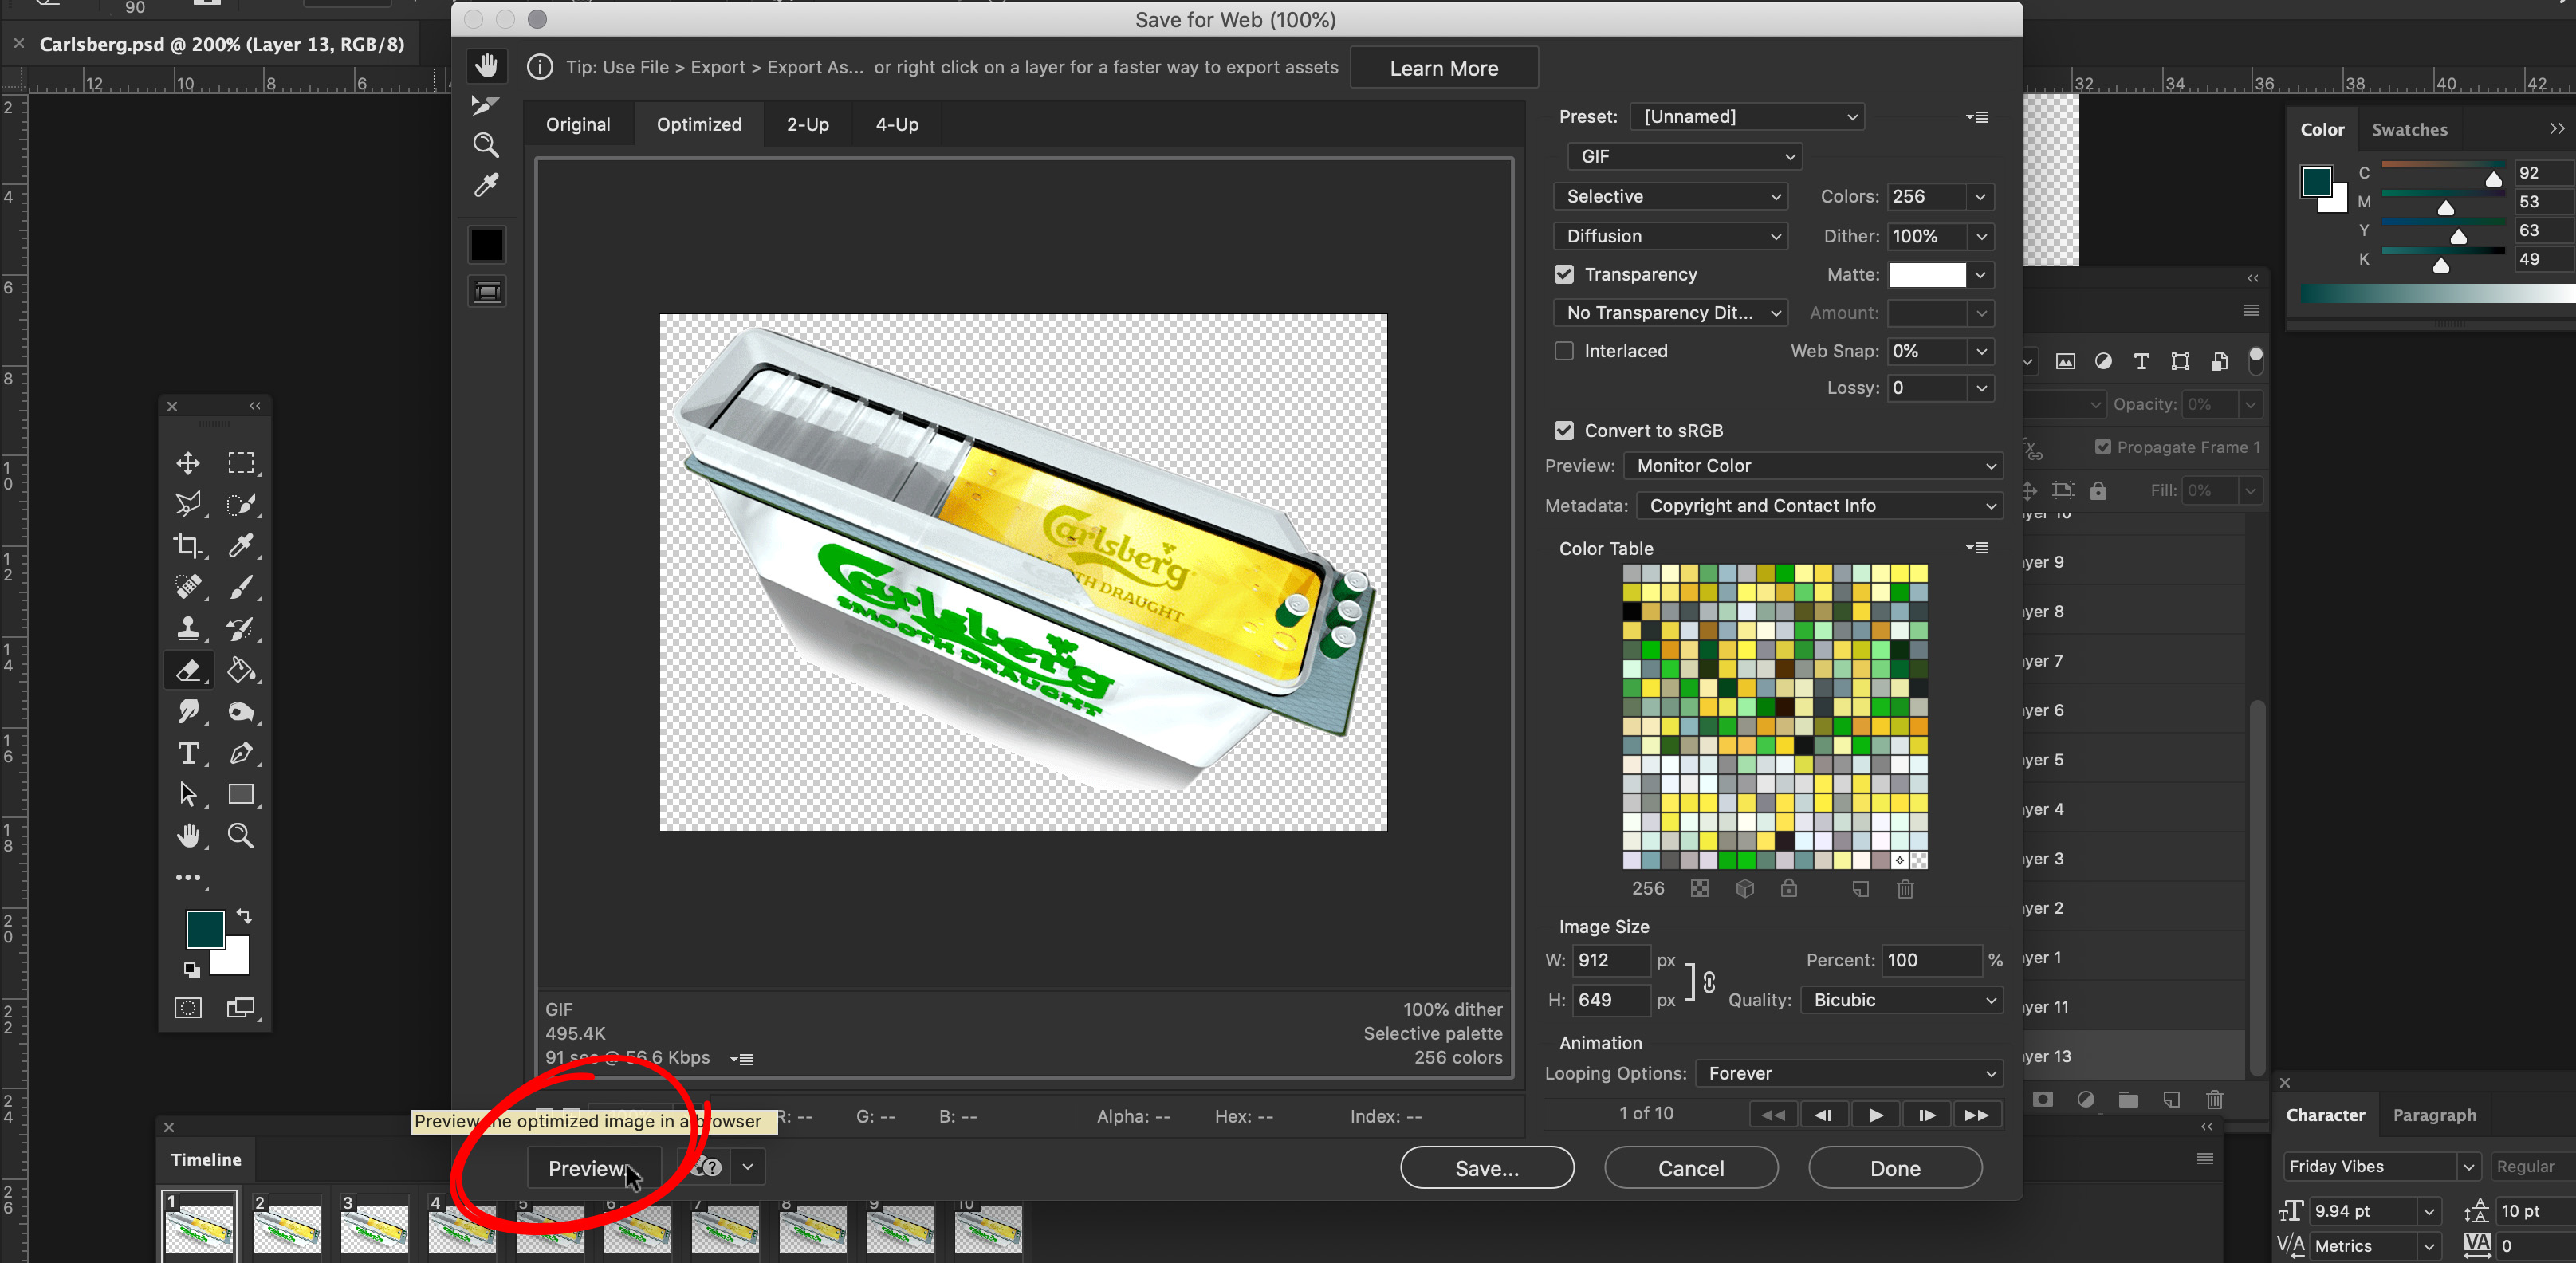2576x1263 pixels.
Task: Switch to the Original tab
Action: click(578, 125)
